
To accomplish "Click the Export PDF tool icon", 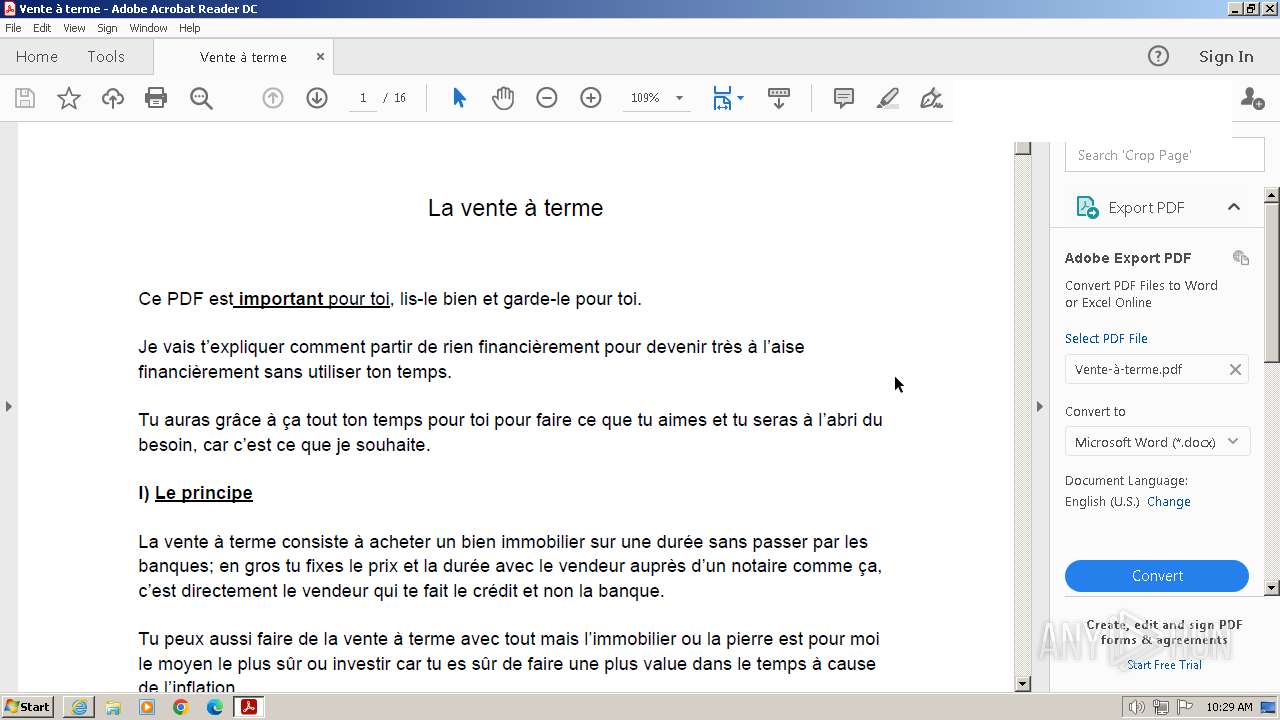I will click(1087, 207).
